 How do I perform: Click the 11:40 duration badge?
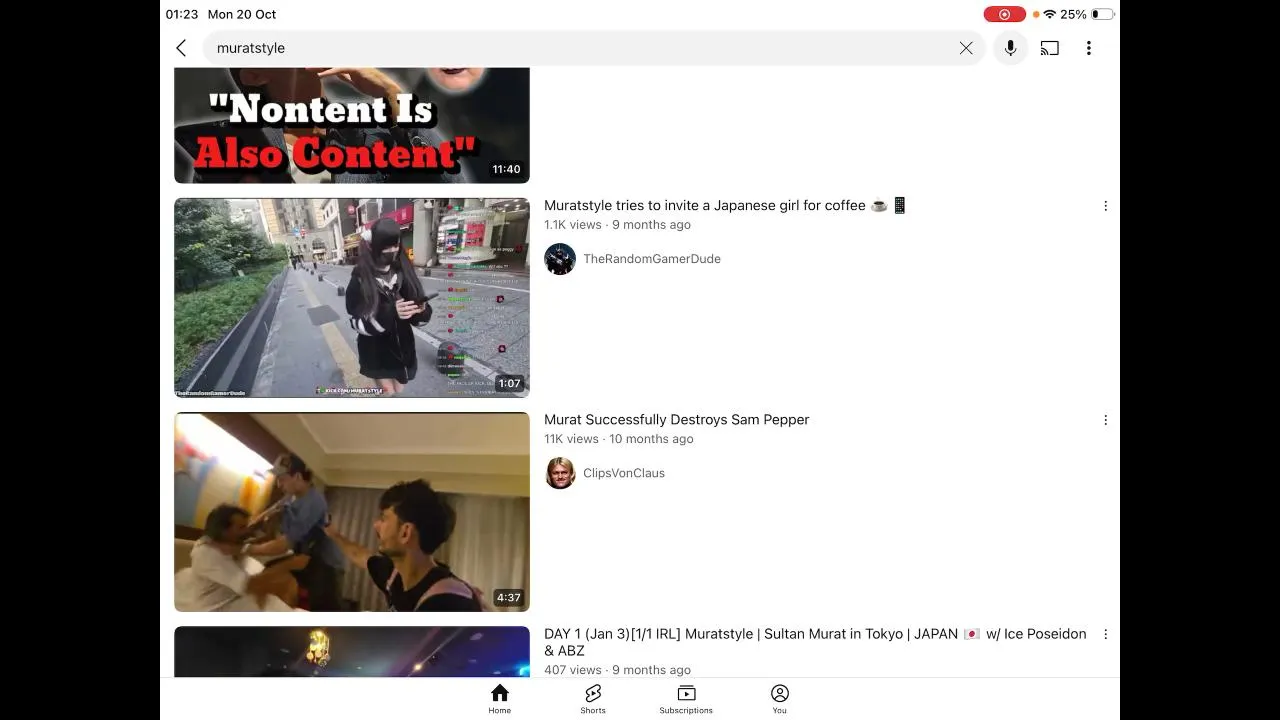pyautogui.click(x=506, y=169)
